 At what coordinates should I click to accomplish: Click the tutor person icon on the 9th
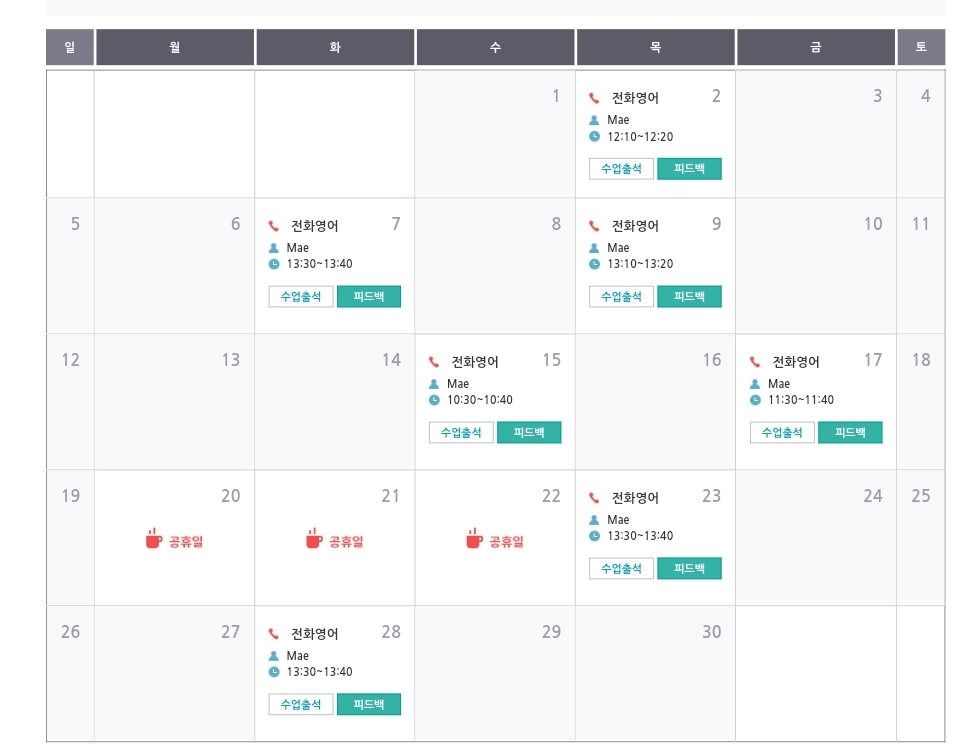coord(594,248)
